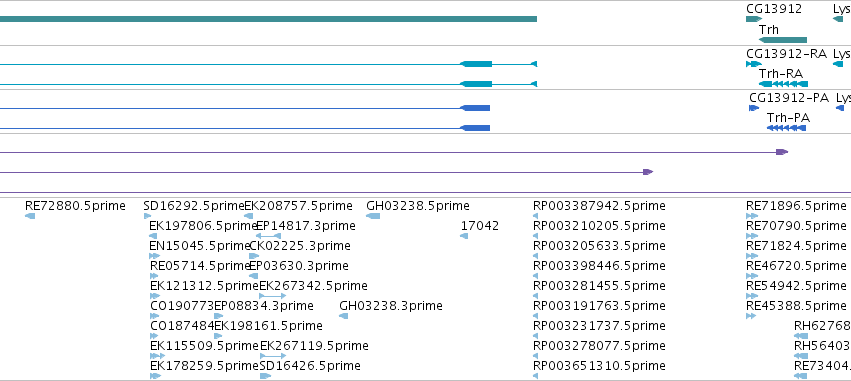Open RP003387942.5prime label
This screenshot has height=381, width=851.
599,206
